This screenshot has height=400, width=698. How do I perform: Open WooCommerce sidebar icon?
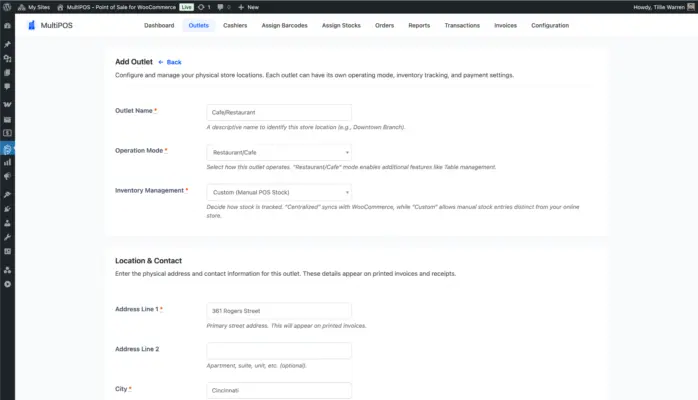[x=7, y=105]
